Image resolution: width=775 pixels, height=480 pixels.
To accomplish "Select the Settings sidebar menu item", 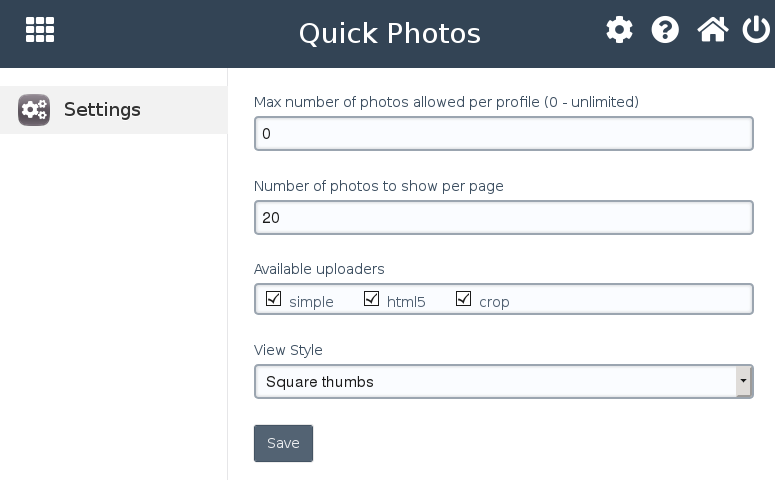I will 102,110.
